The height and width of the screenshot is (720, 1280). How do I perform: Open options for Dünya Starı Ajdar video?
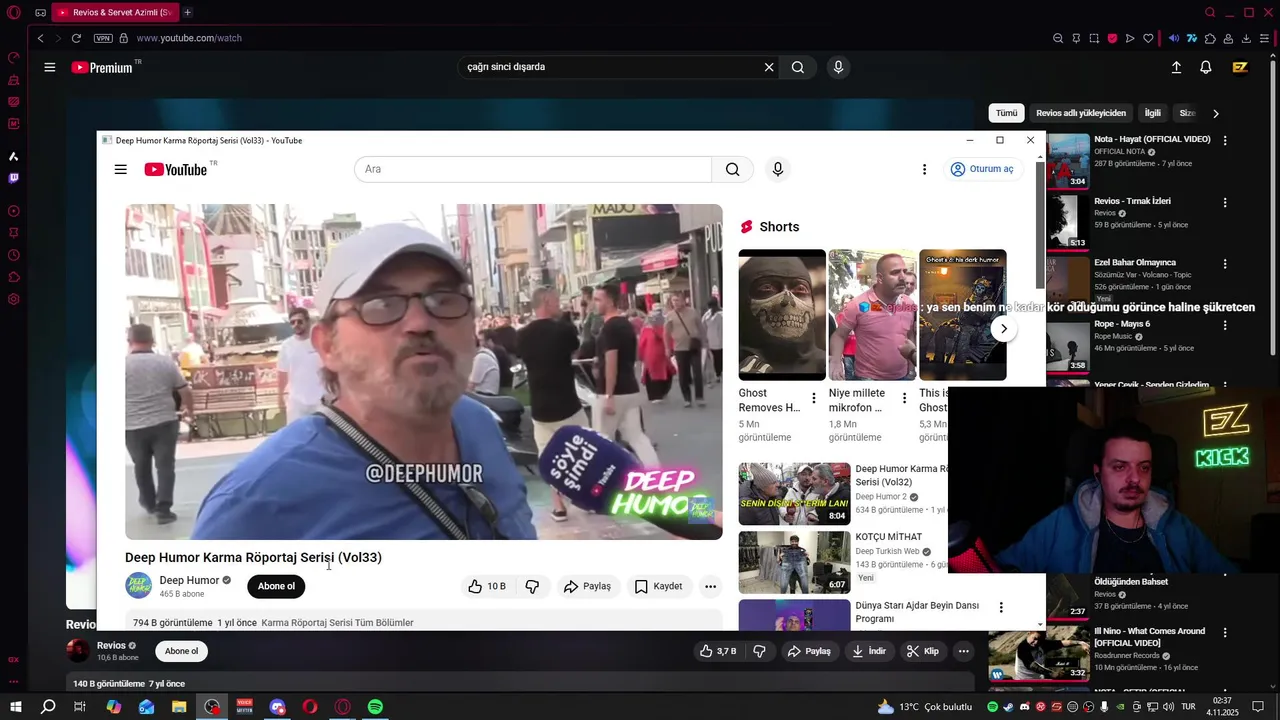point(1000,607)
